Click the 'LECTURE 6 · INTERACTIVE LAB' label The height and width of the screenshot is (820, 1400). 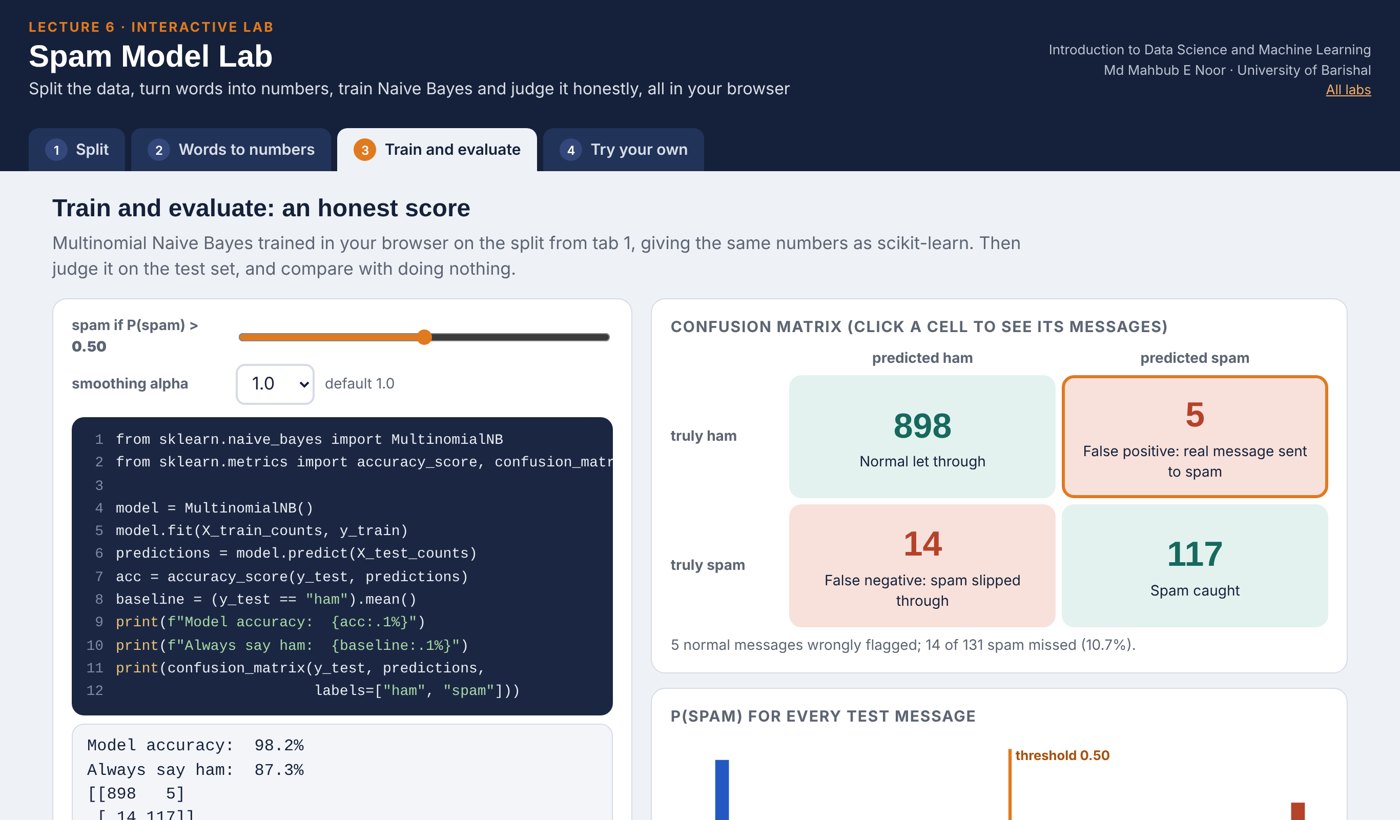coord(151,27)
